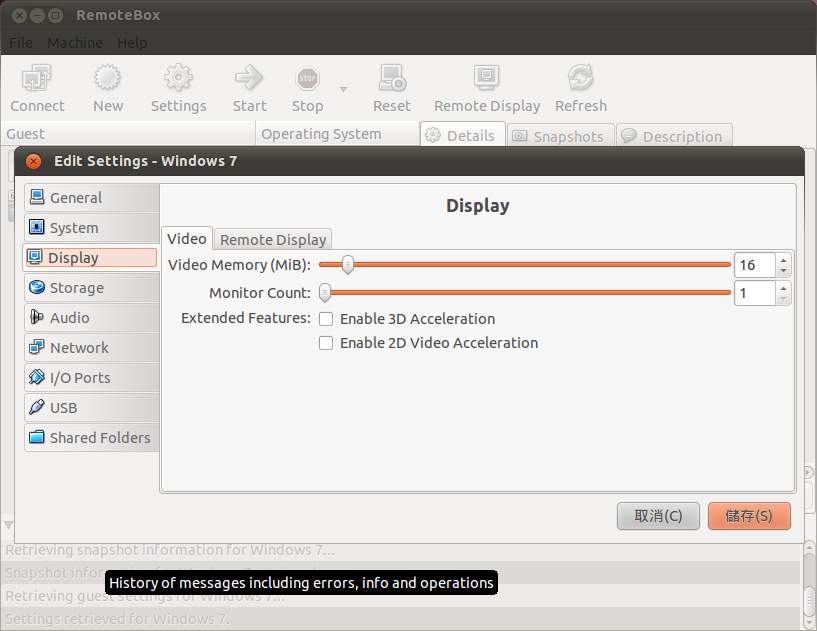Click the Operating System column header

pos(337,134)
